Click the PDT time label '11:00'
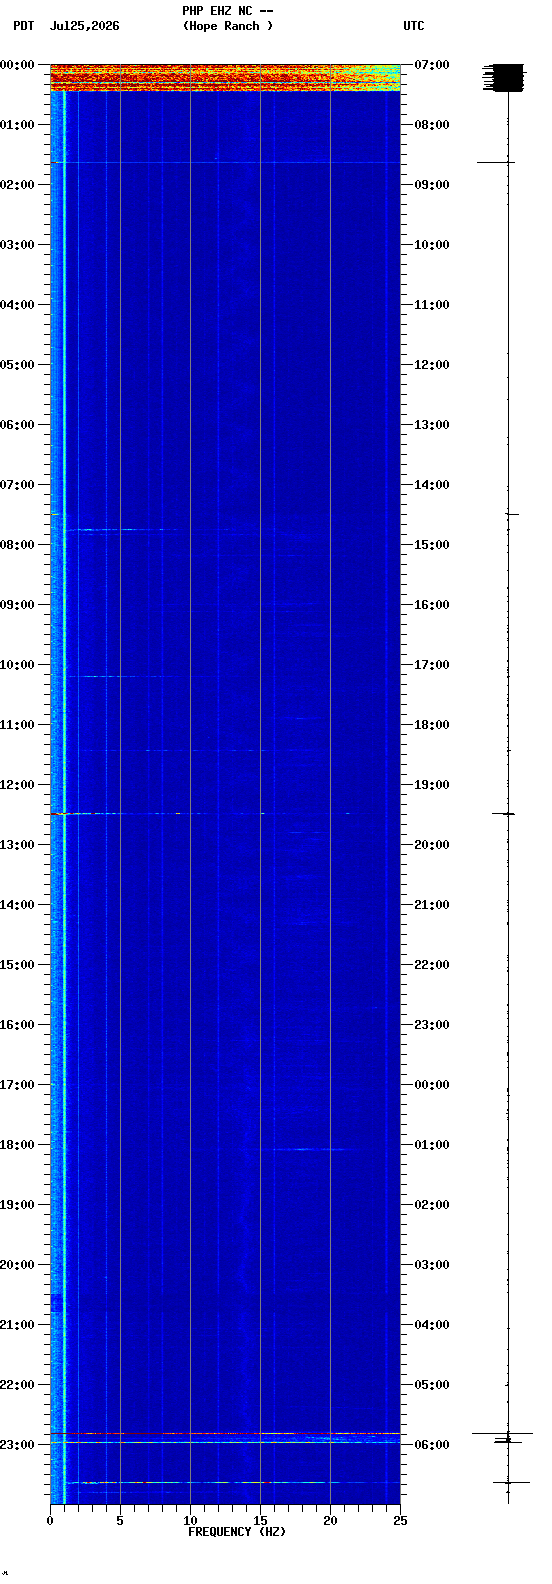The height and width of the screenshot is (1584, 552). point(17,725)
